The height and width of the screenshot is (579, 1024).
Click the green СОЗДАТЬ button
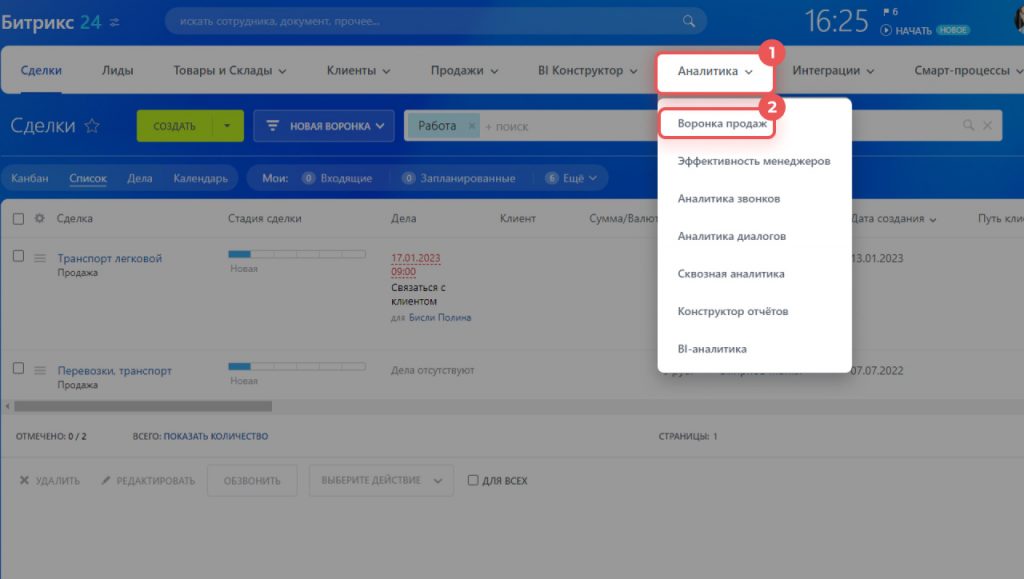[x=174, y=125]
